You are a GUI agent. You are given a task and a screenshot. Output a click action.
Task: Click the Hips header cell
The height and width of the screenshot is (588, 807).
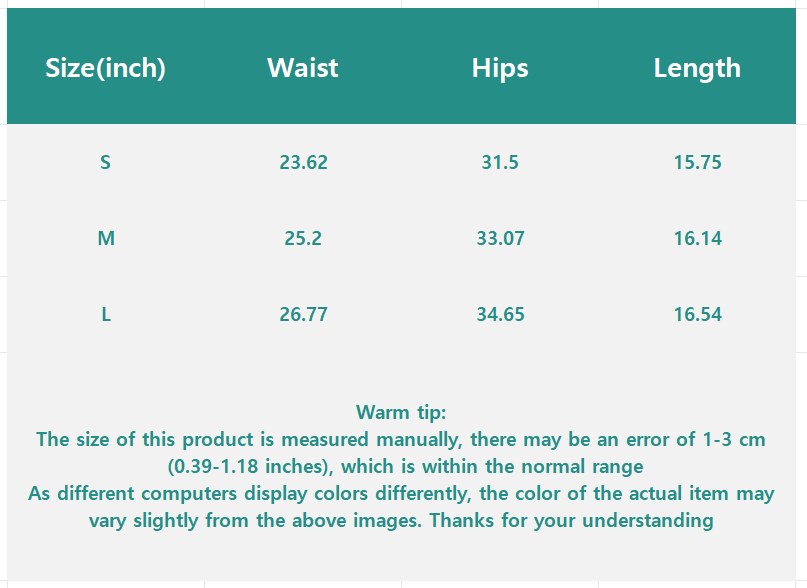tap(500, 68)
